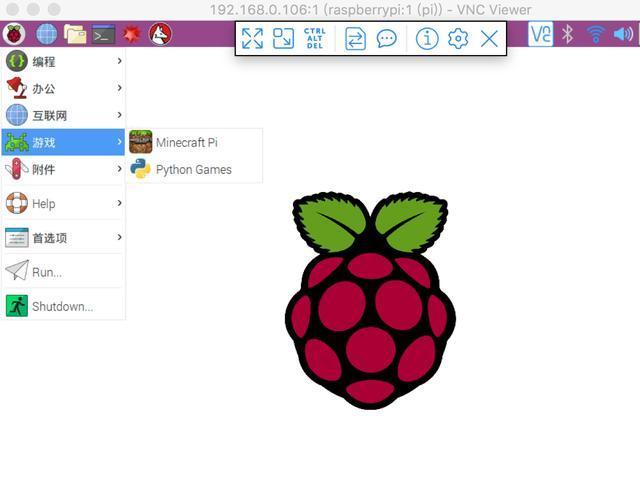The image size is (640, 489).
Task: Launch Minecraft Pi from the games submenu
Action: (x=195, y=142)
